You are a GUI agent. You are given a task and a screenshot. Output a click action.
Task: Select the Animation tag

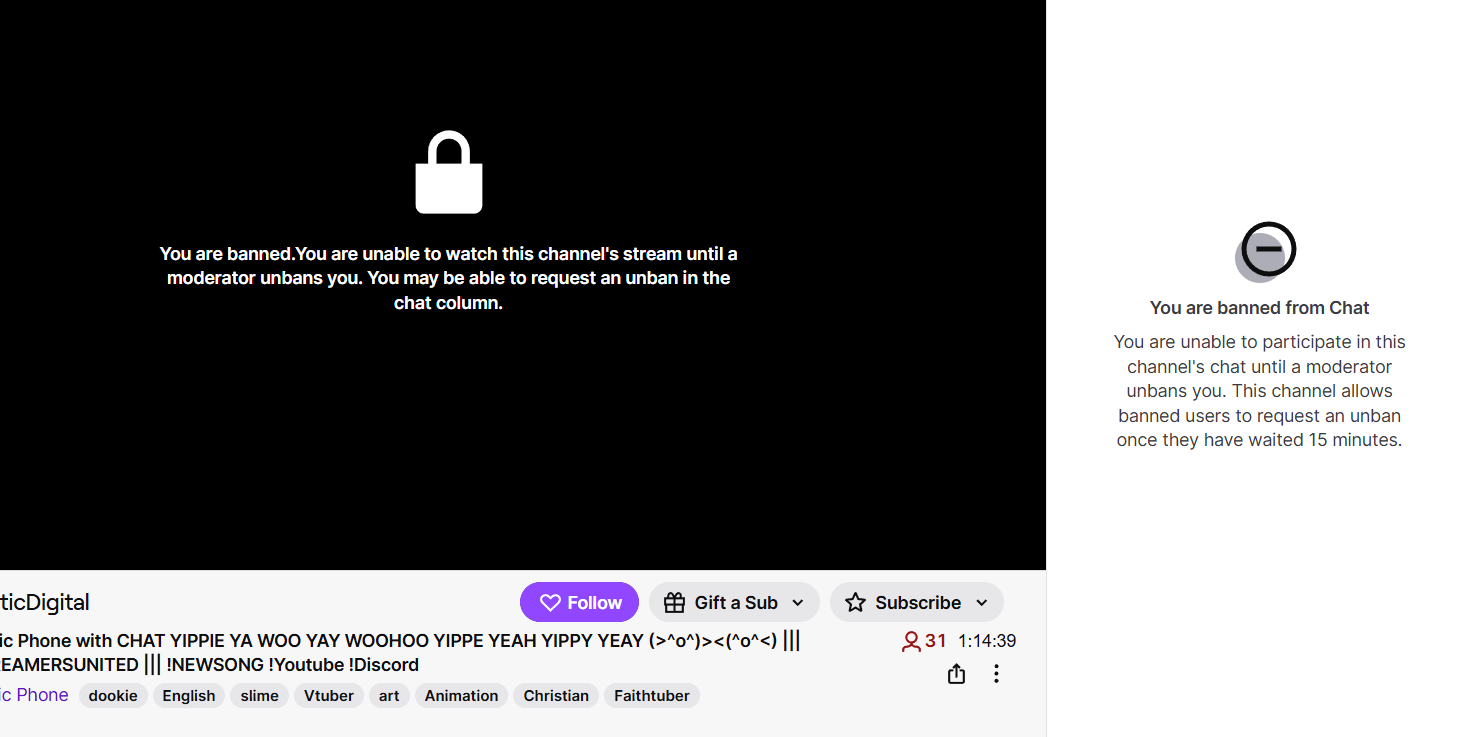[x=461, y=696]
